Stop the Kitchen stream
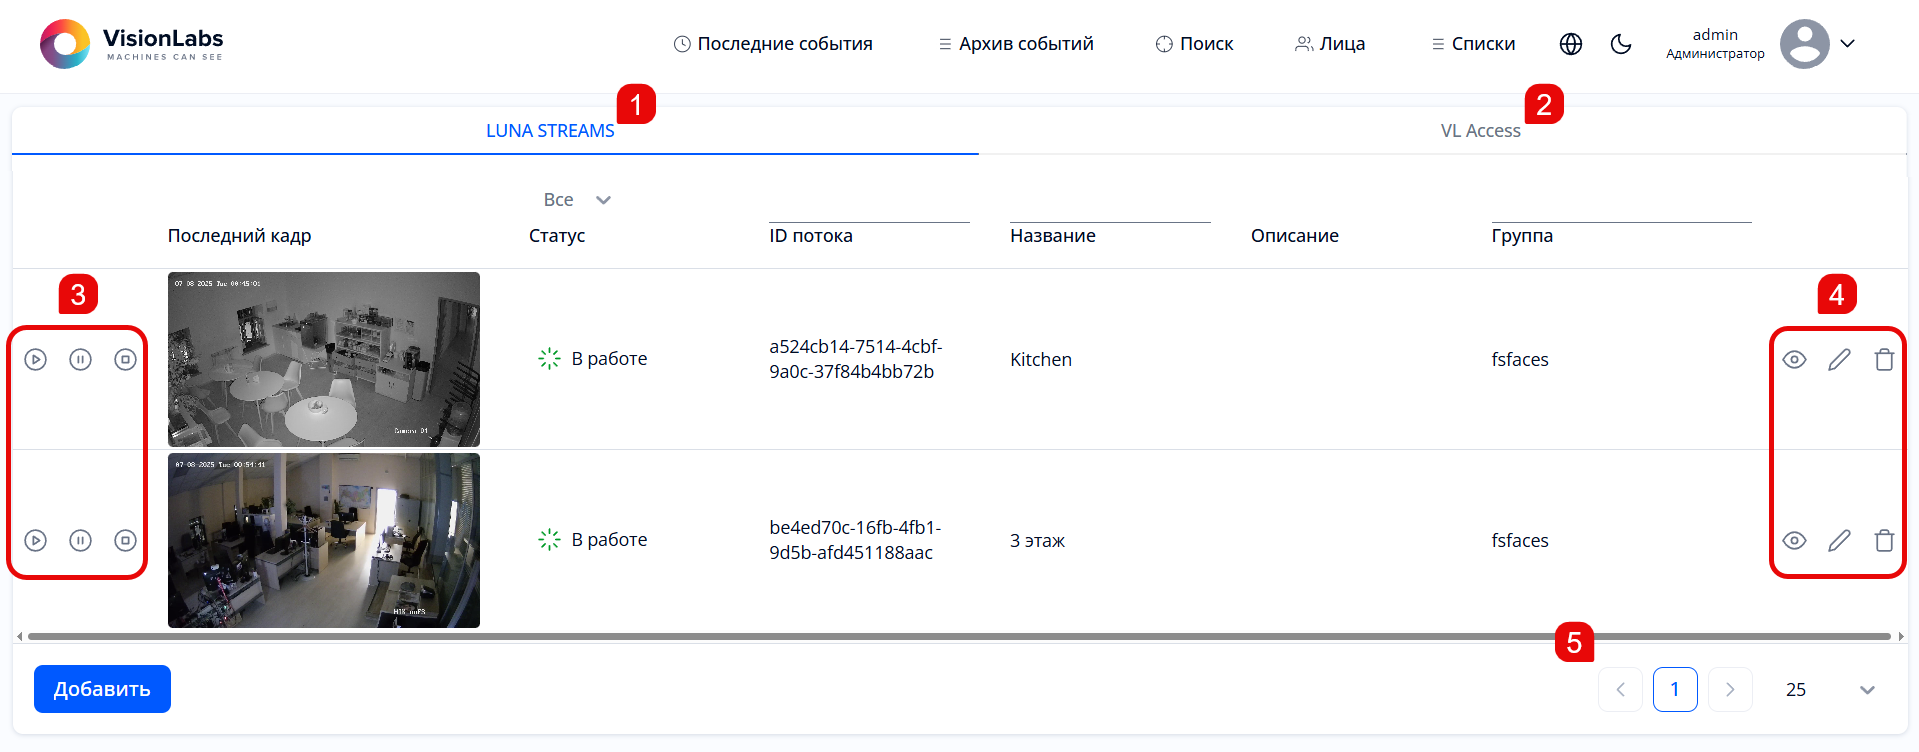The width and height of the screenshot is (1919, 752). 125,360
